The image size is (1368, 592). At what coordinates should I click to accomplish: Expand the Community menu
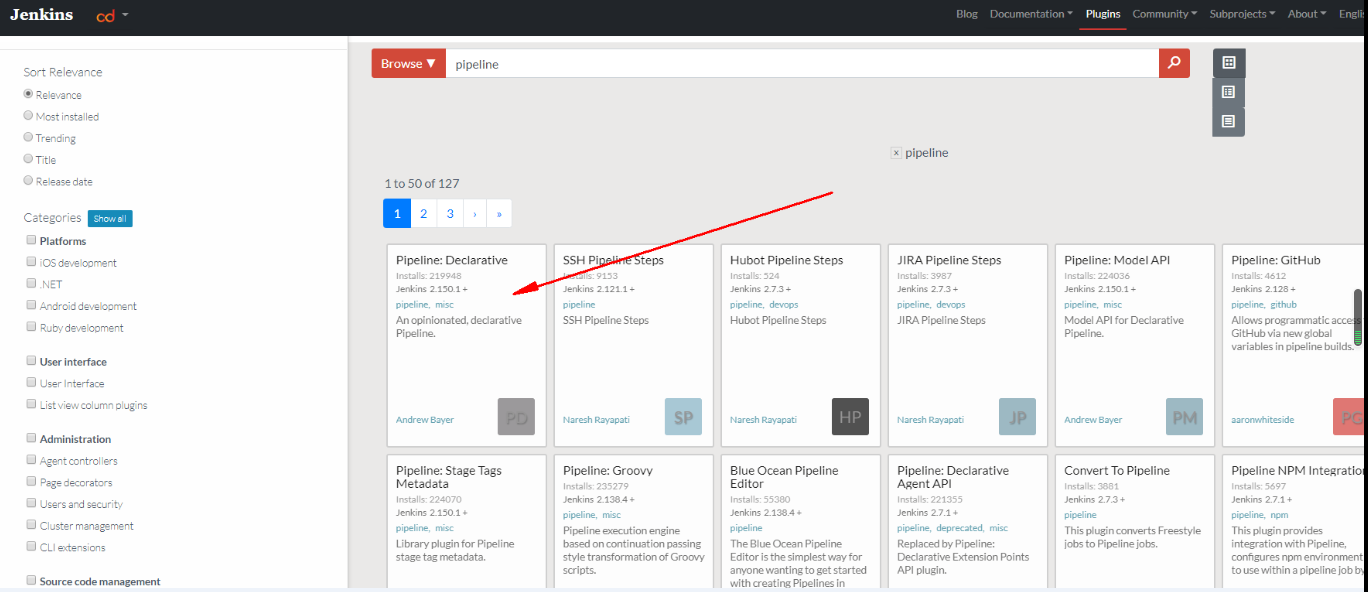1165,14
